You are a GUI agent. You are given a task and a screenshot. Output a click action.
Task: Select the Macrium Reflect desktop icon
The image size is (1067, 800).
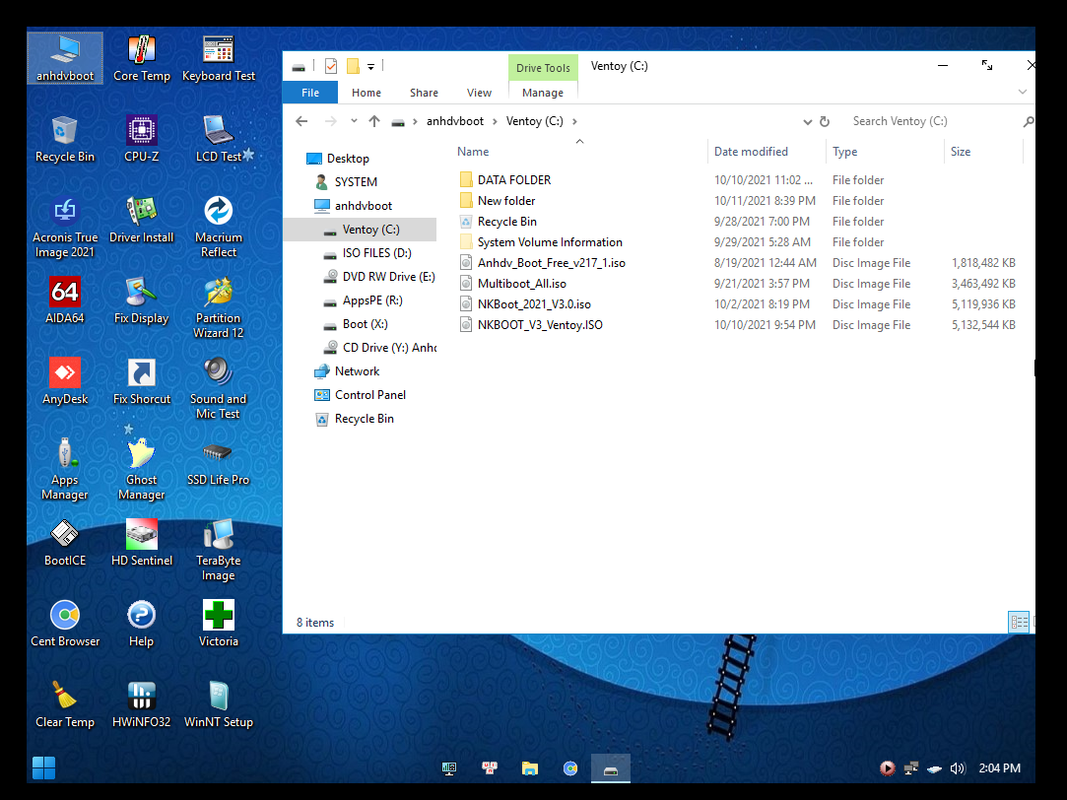pos(218,227)
